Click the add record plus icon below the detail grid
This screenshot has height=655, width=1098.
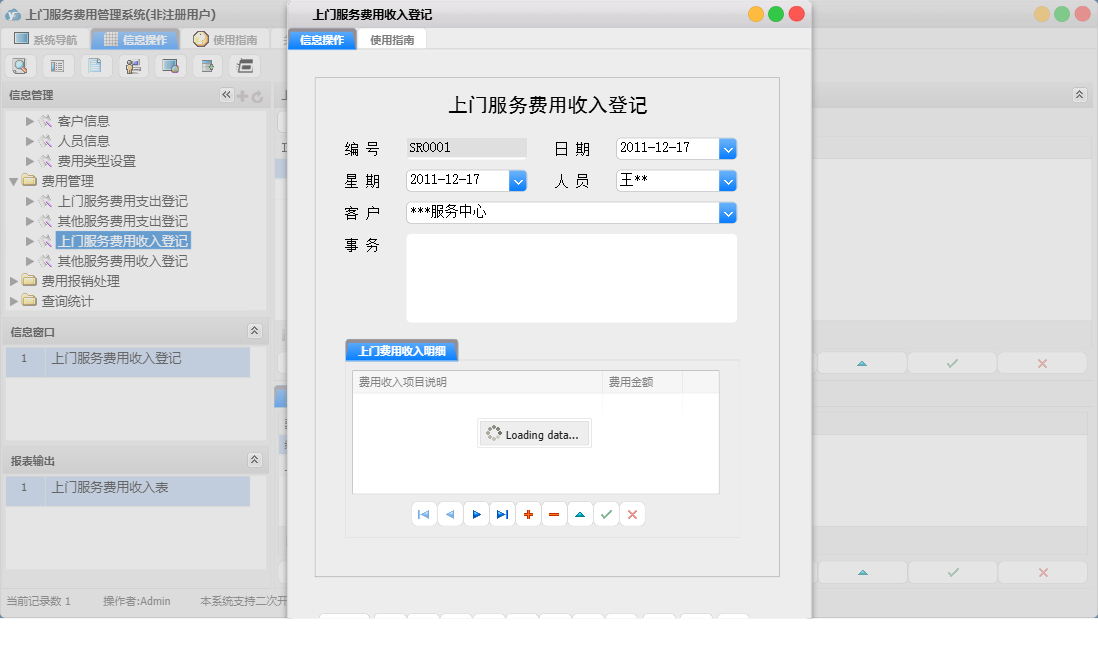click(x=528, y=513)
